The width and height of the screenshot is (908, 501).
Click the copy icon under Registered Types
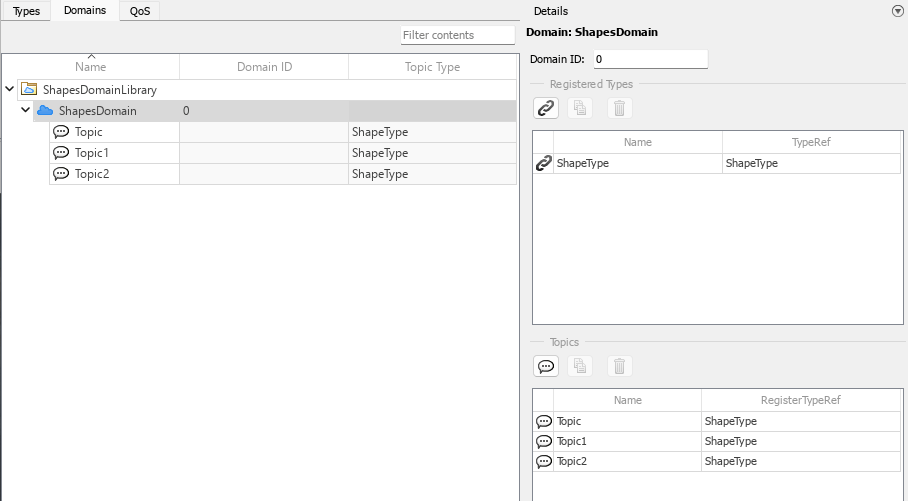580,108
